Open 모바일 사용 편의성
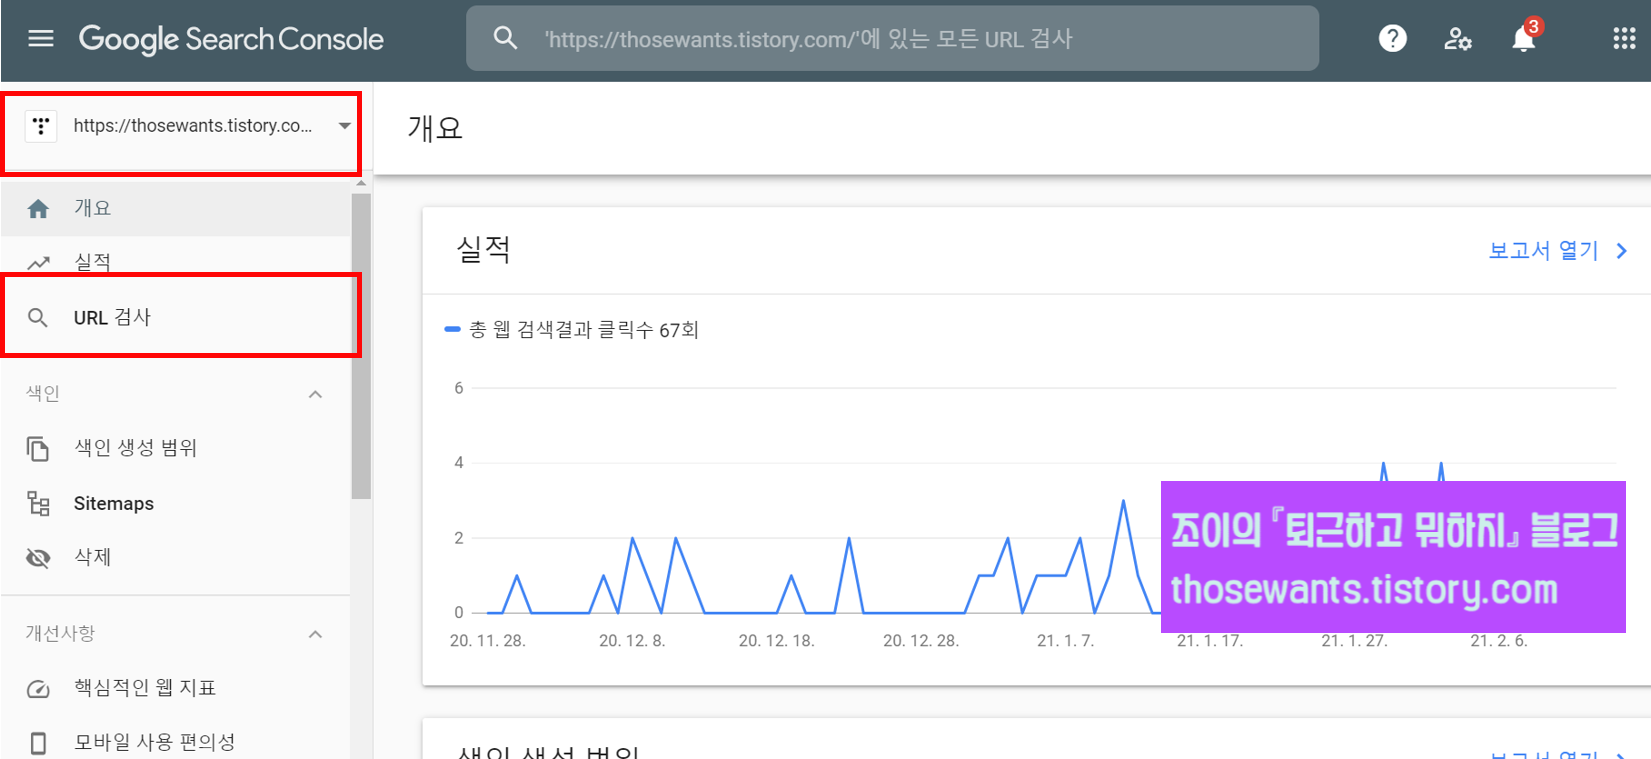 [176, 742]
